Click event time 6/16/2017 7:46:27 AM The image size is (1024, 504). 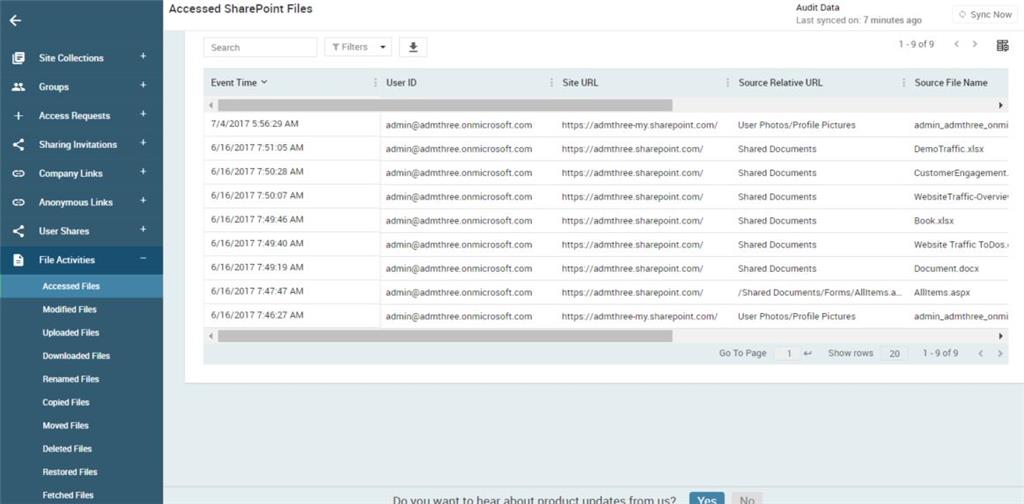[257, 315]
